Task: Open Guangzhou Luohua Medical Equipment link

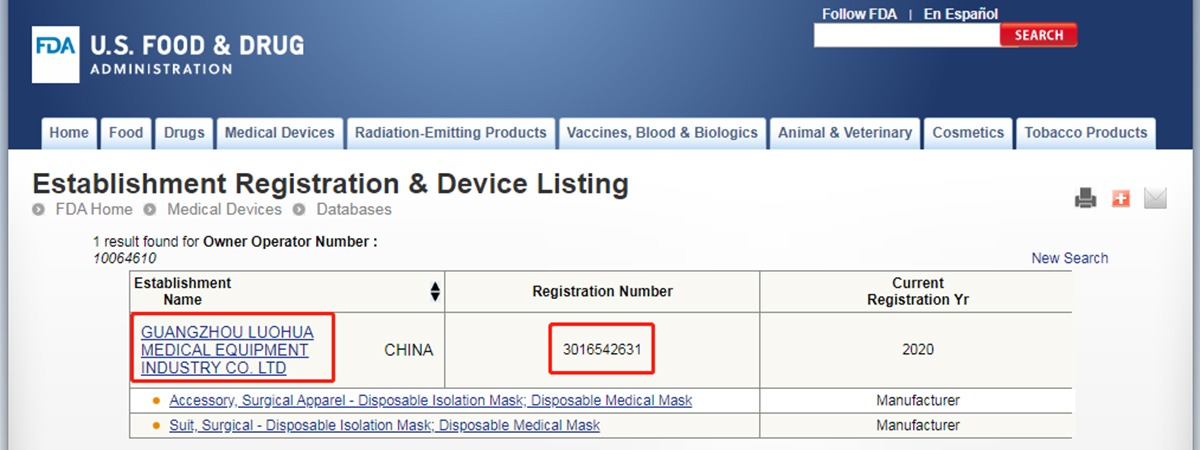Action: tap(227, 350)
